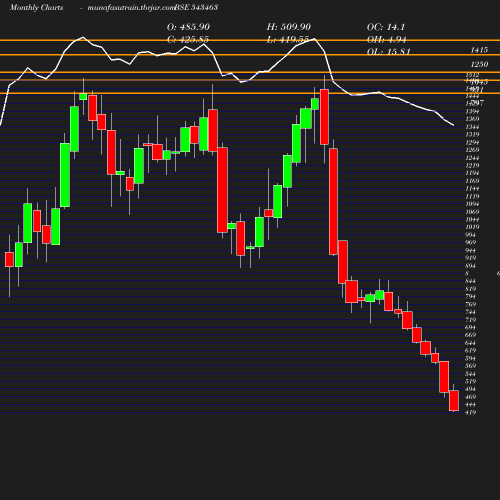Image resolution: width=500 pixels, height=500 pixels.
Task: Click the most recent red candlestick near 444
Action: click(x=454, y=400)
